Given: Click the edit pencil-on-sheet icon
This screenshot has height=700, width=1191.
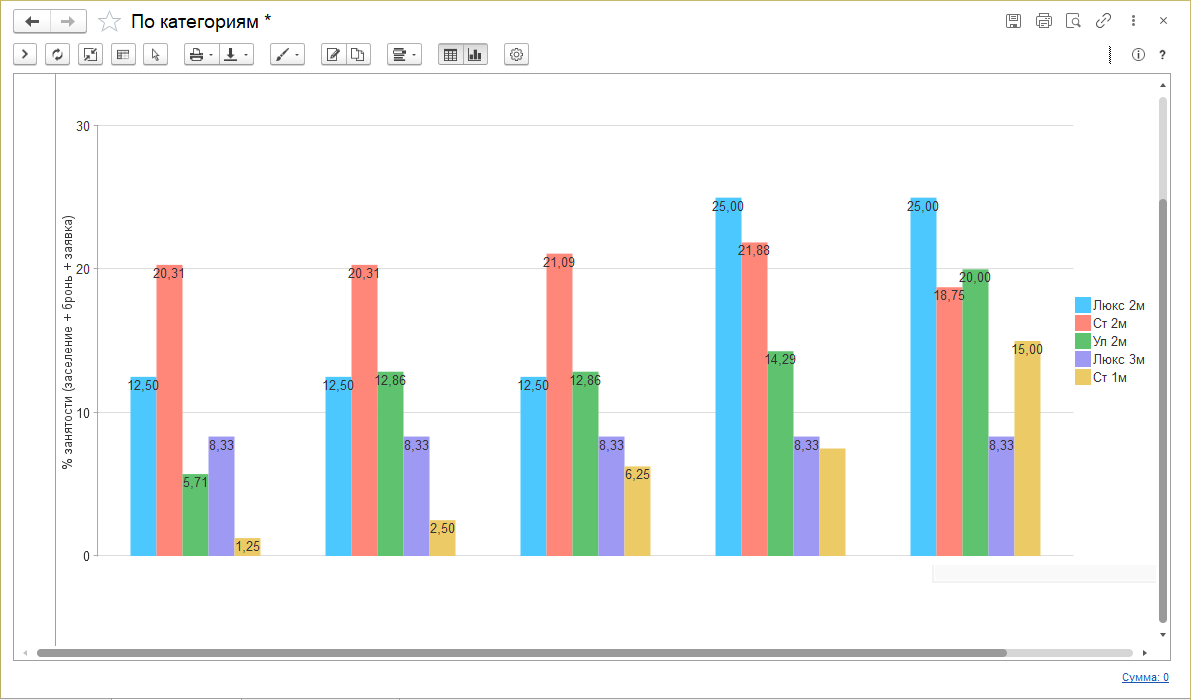Looking at the screenshot, I should pyautogui.click(x=333, y=55).
